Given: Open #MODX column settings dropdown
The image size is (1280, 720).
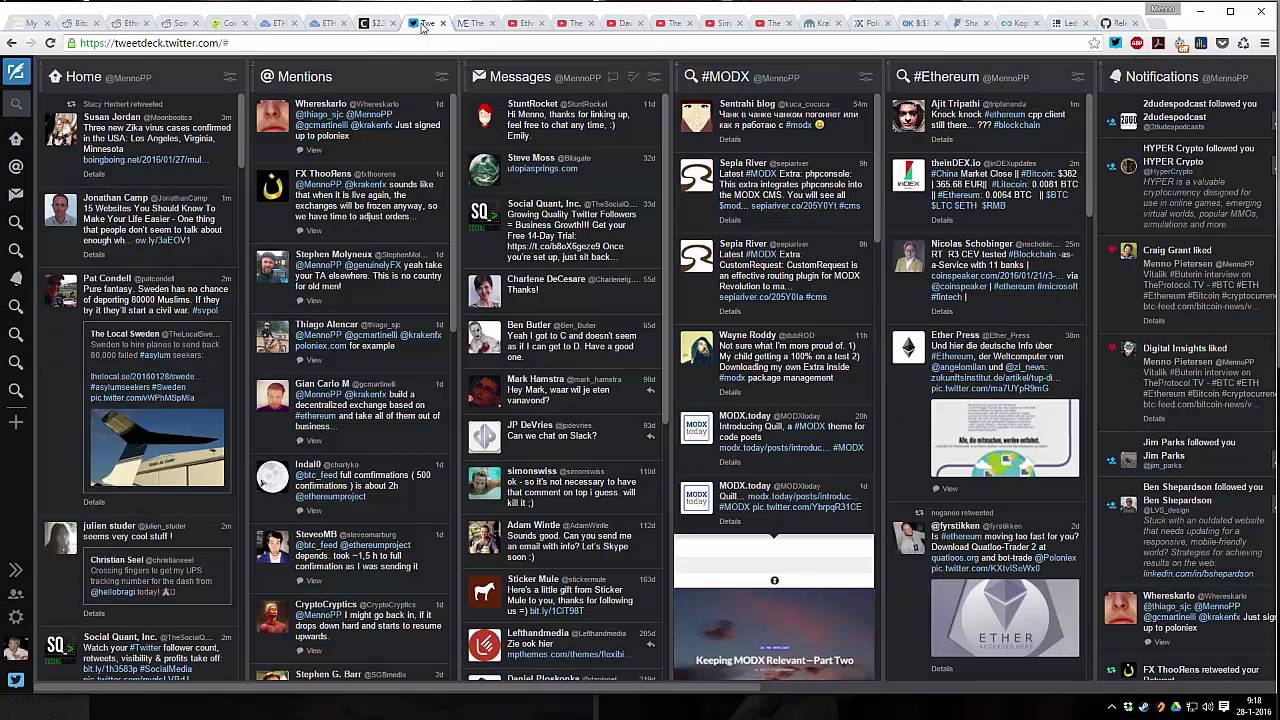Looking at the screenshot, I should coord(866,77).
